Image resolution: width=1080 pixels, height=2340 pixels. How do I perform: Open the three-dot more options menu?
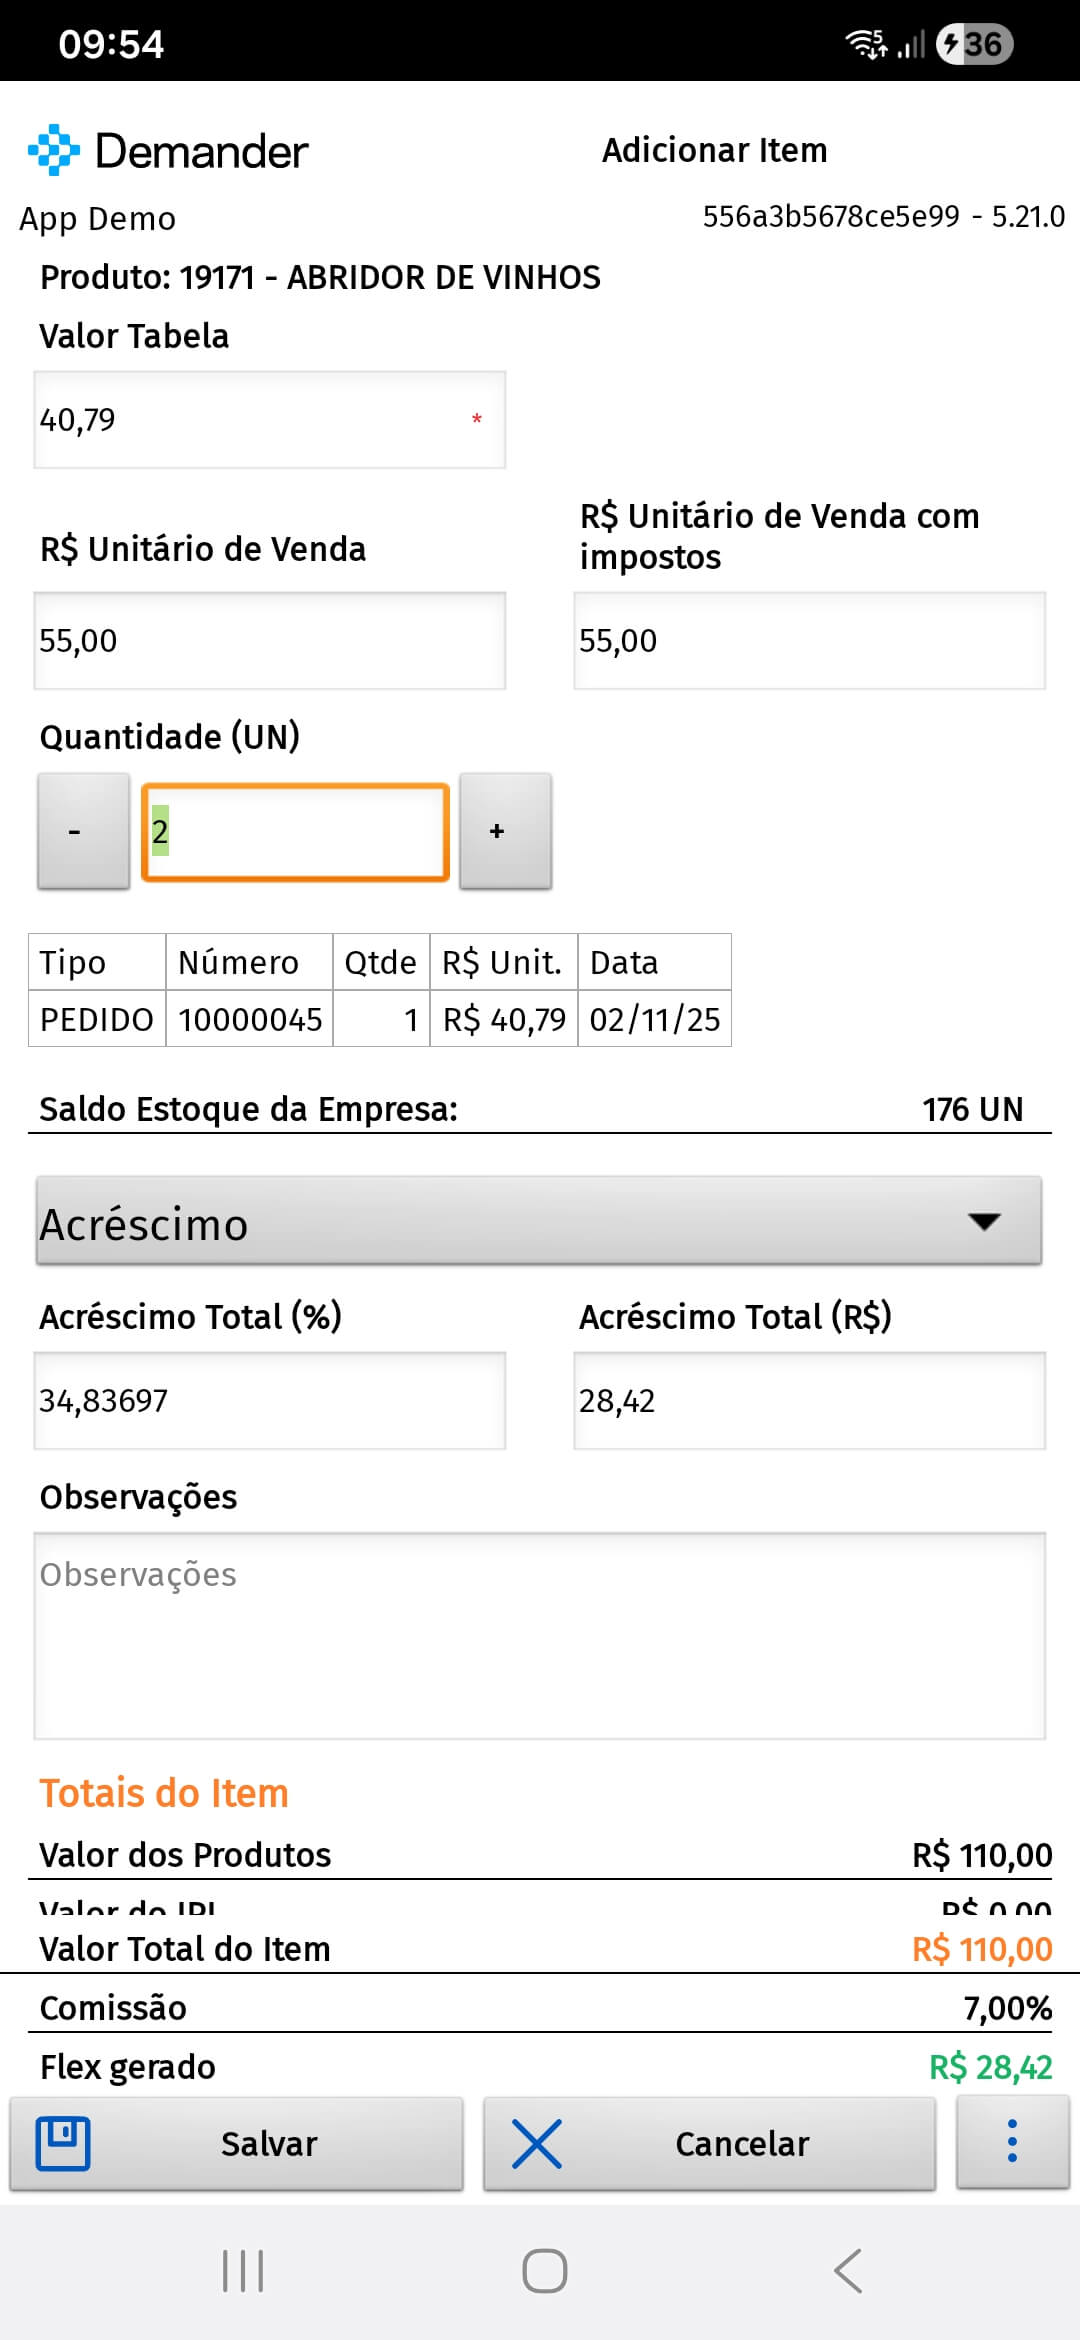[x=1012, y=2141]
